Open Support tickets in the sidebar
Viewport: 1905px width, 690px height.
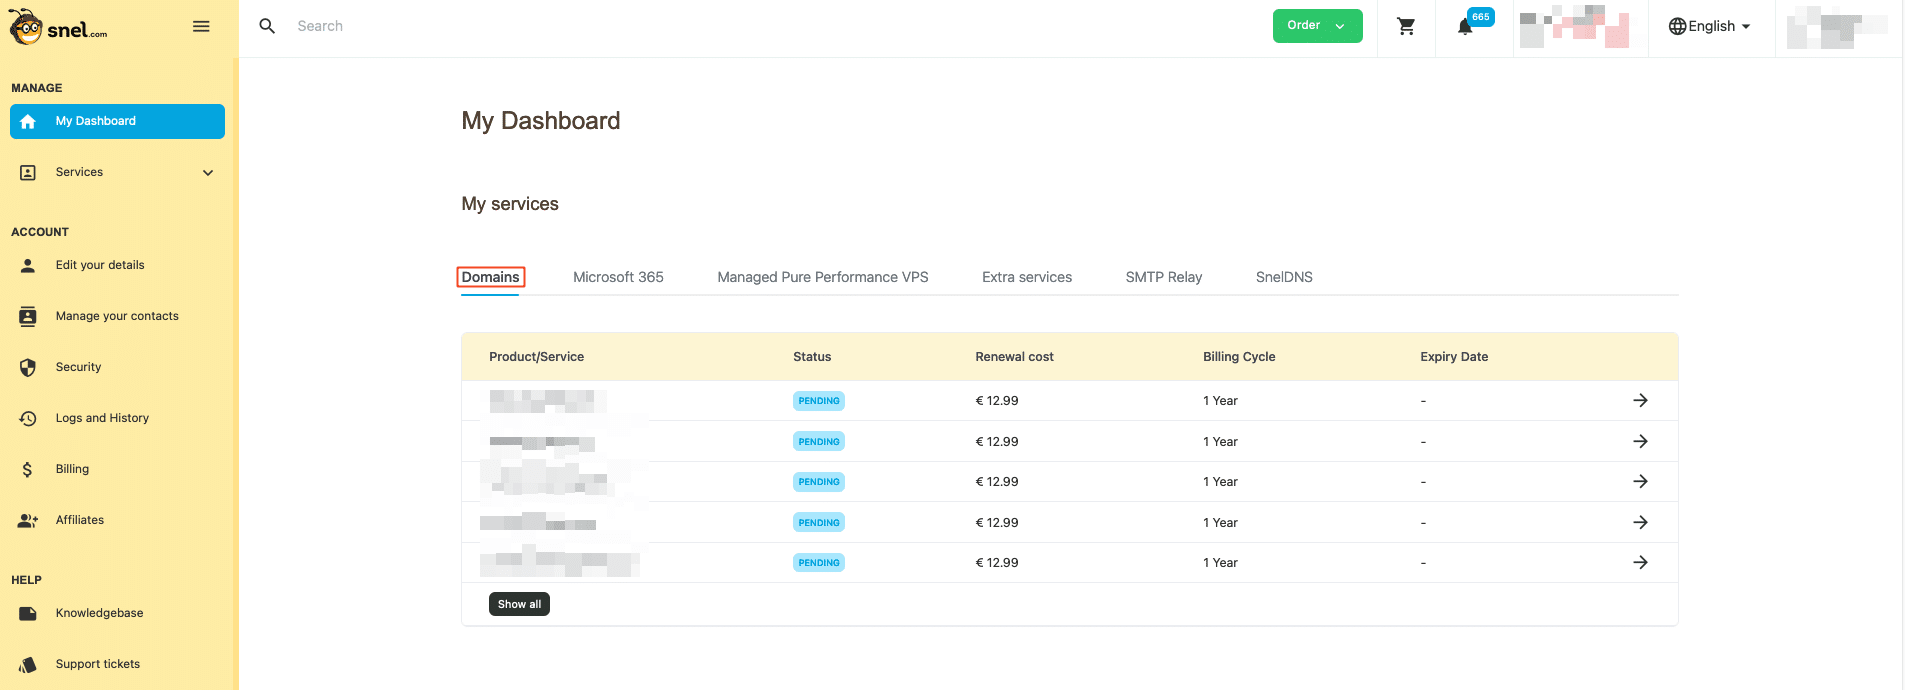pos(97,664)
